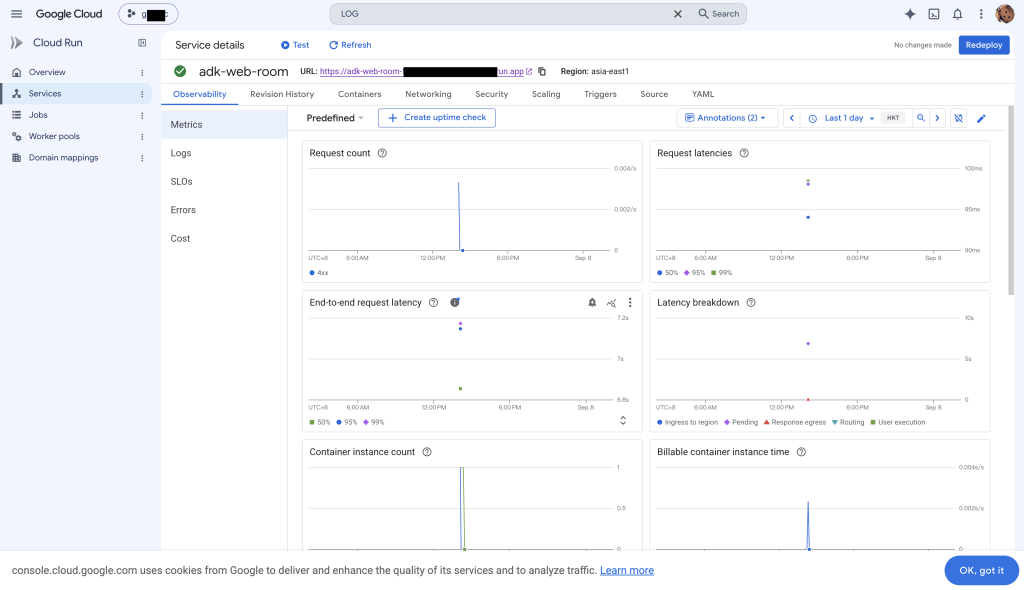Open the Last 1 day time range dropdown

click(842, 118)
